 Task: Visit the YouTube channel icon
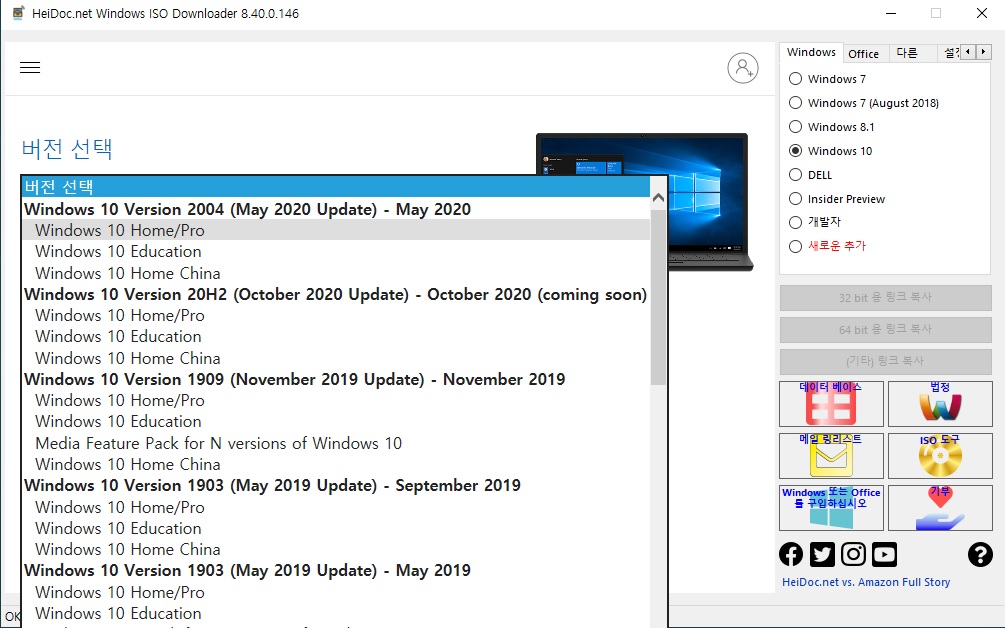[885, 554]
